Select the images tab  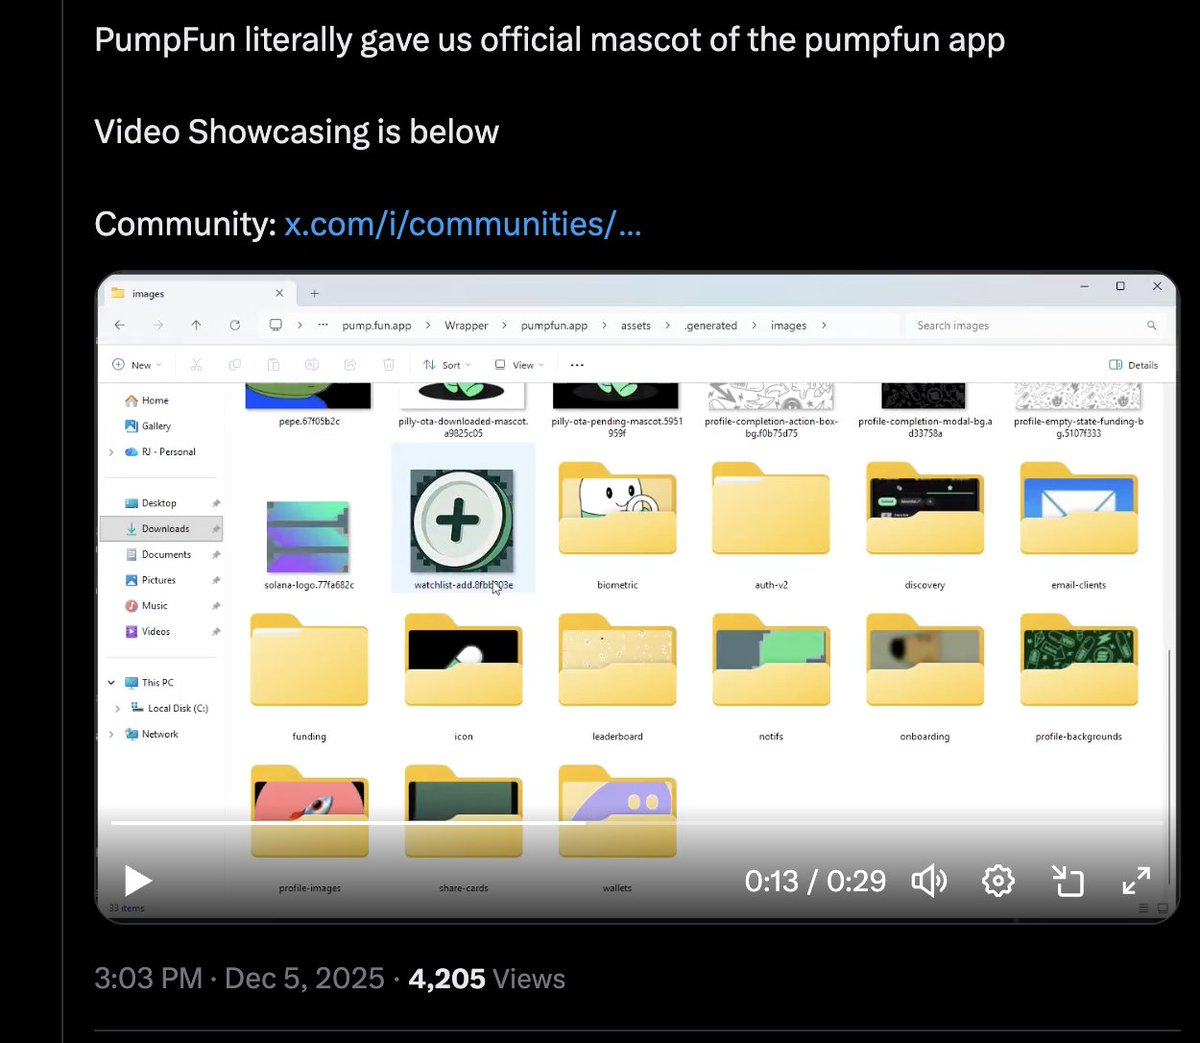point(198,293)
